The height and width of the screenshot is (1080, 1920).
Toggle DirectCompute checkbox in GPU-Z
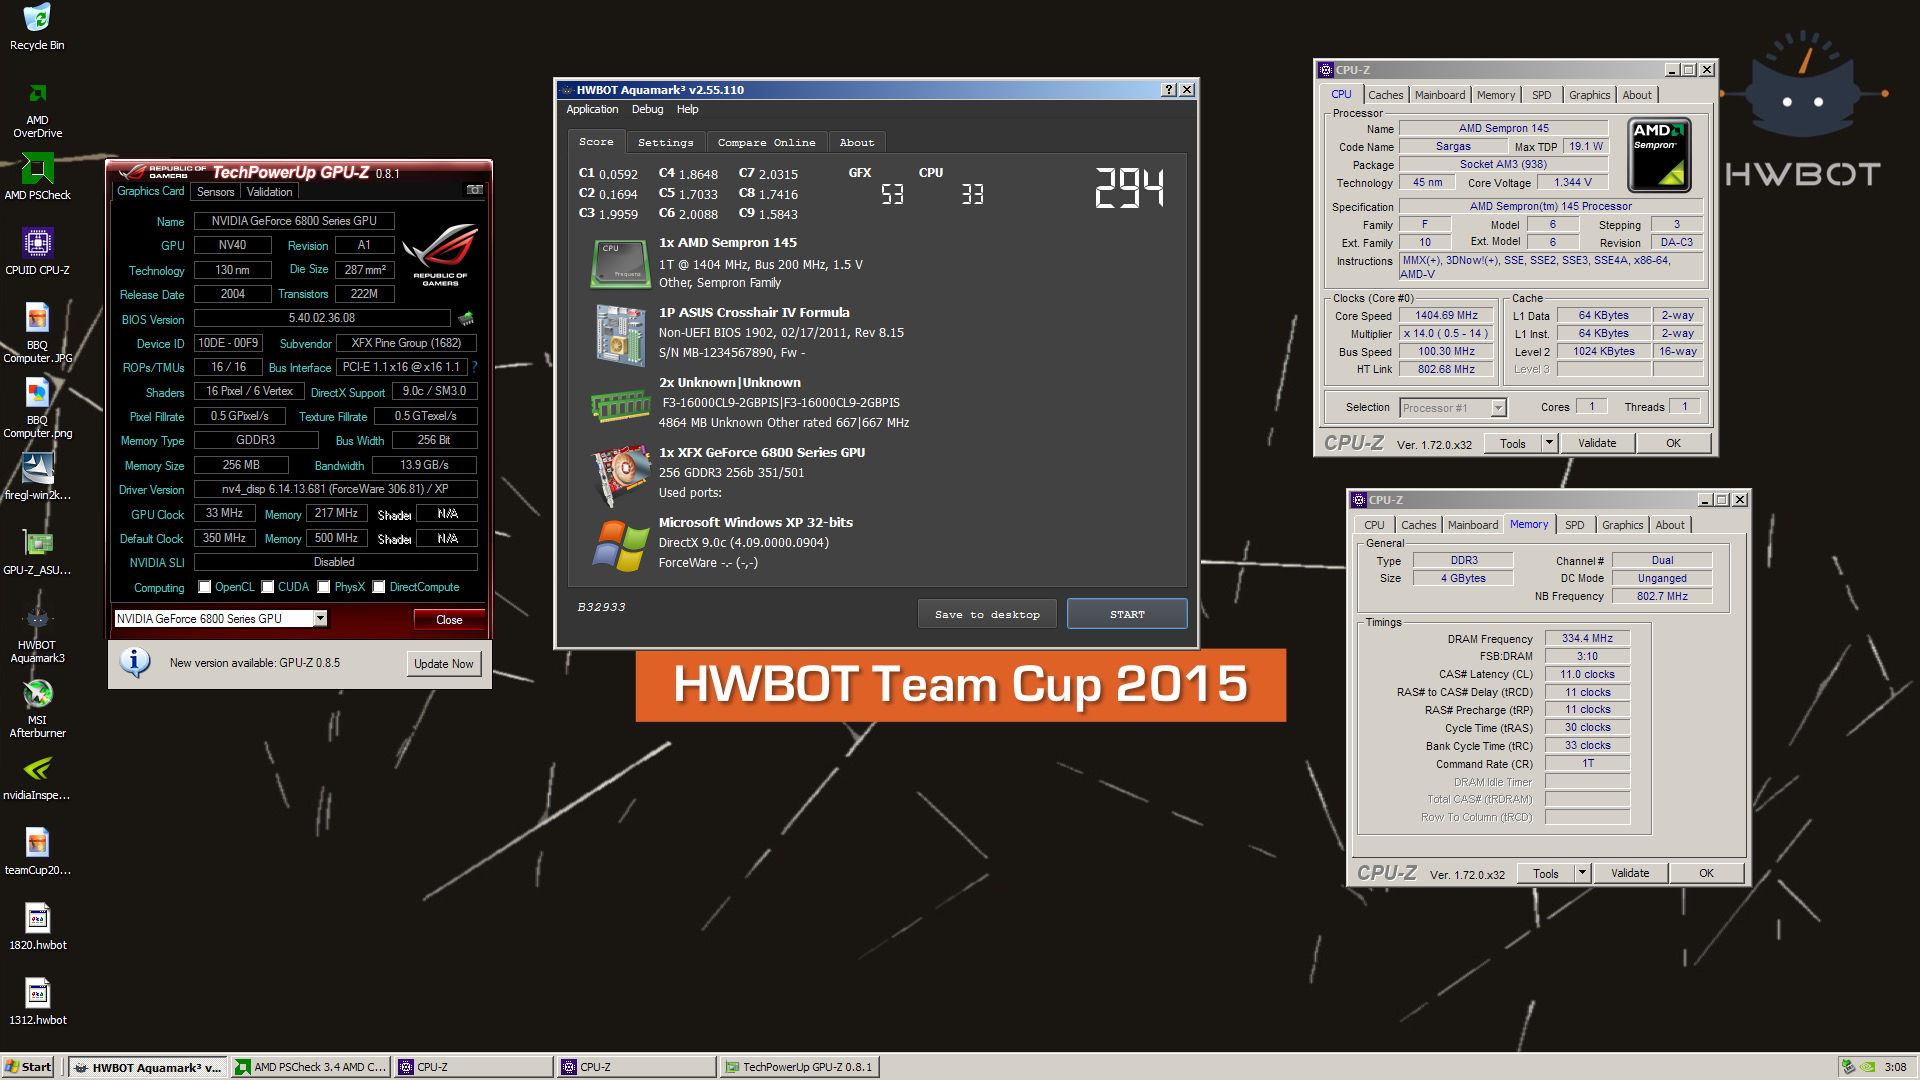point(379,587)
